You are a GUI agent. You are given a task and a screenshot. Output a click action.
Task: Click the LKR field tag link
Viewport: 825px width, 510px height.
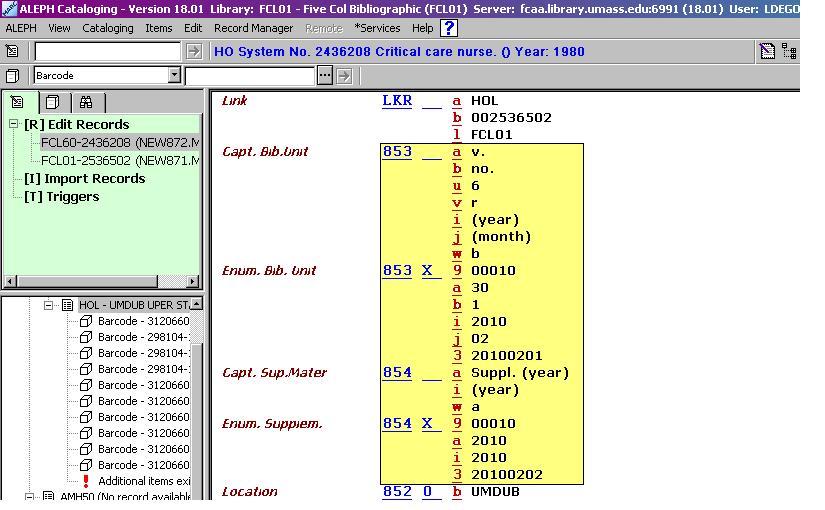[396, 101]
